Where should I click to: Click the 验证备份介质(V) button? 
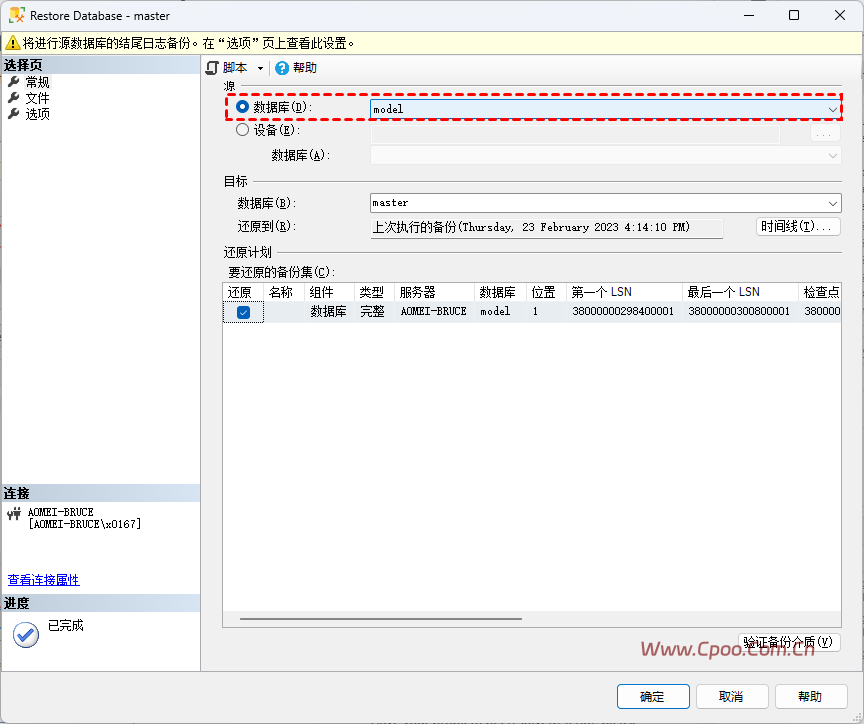click(x=789, y=642)
